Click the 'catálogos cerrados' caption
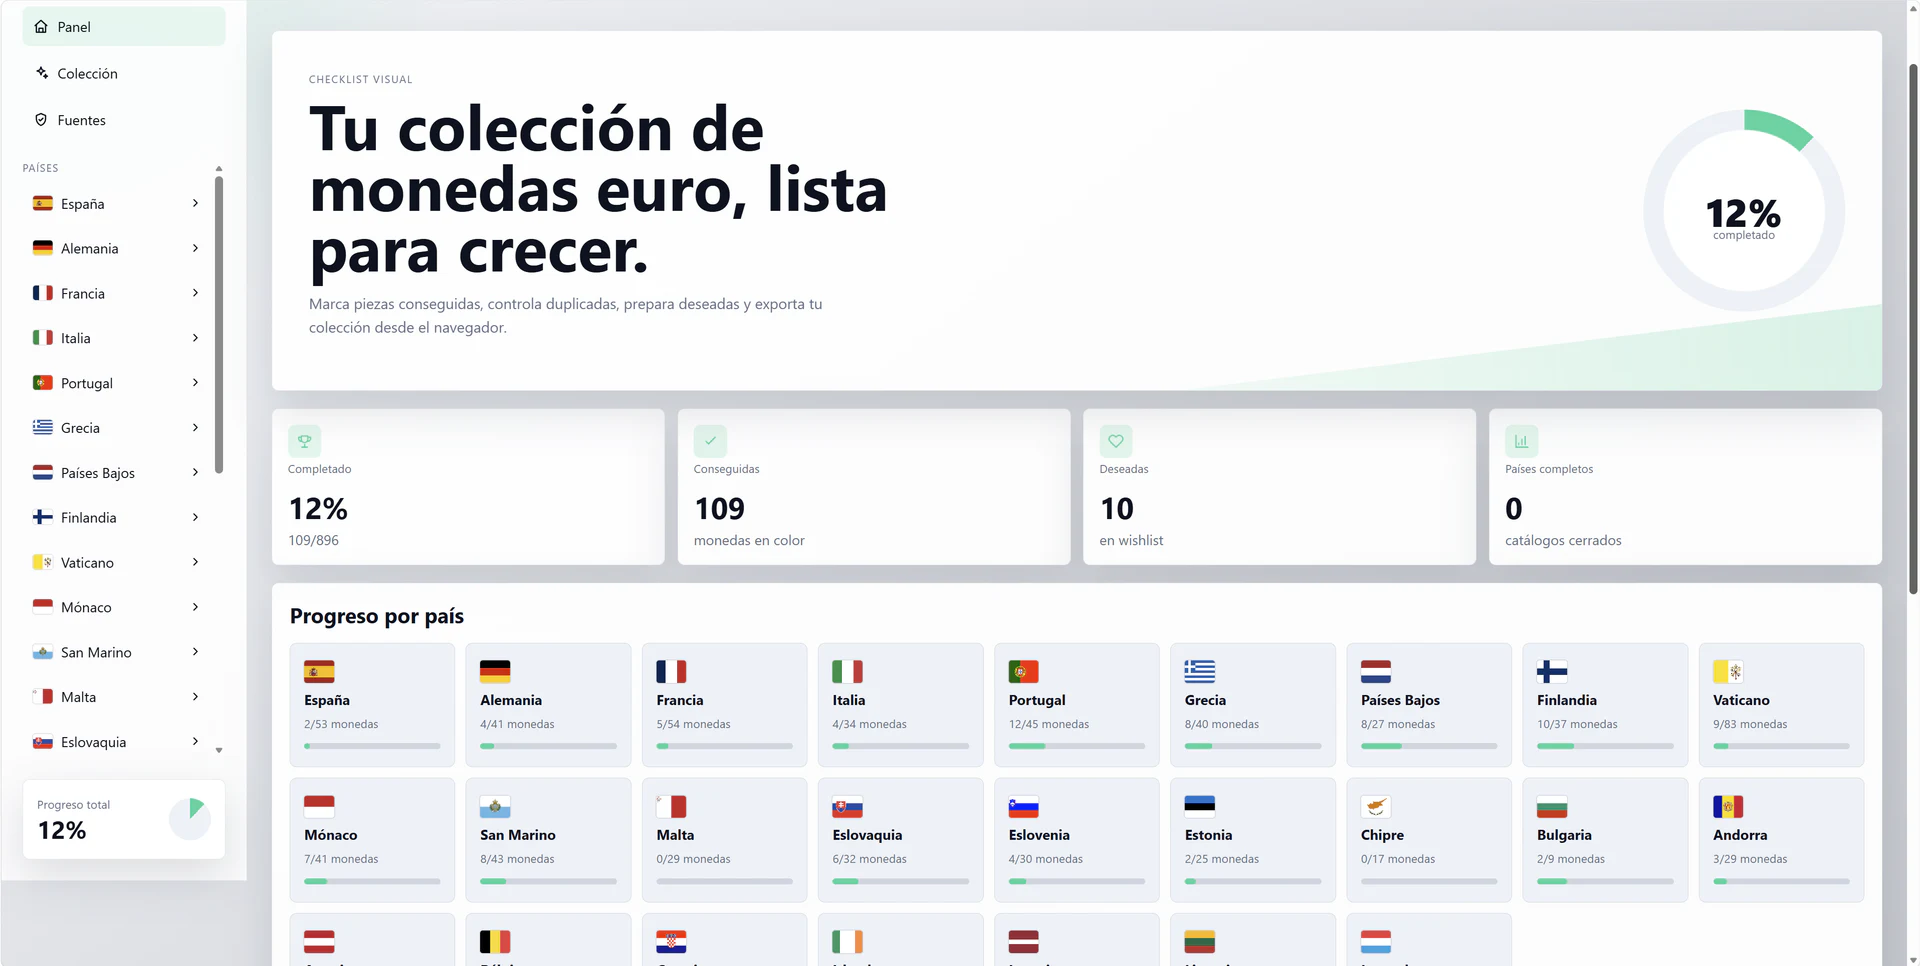 (x=1563, y=540)
